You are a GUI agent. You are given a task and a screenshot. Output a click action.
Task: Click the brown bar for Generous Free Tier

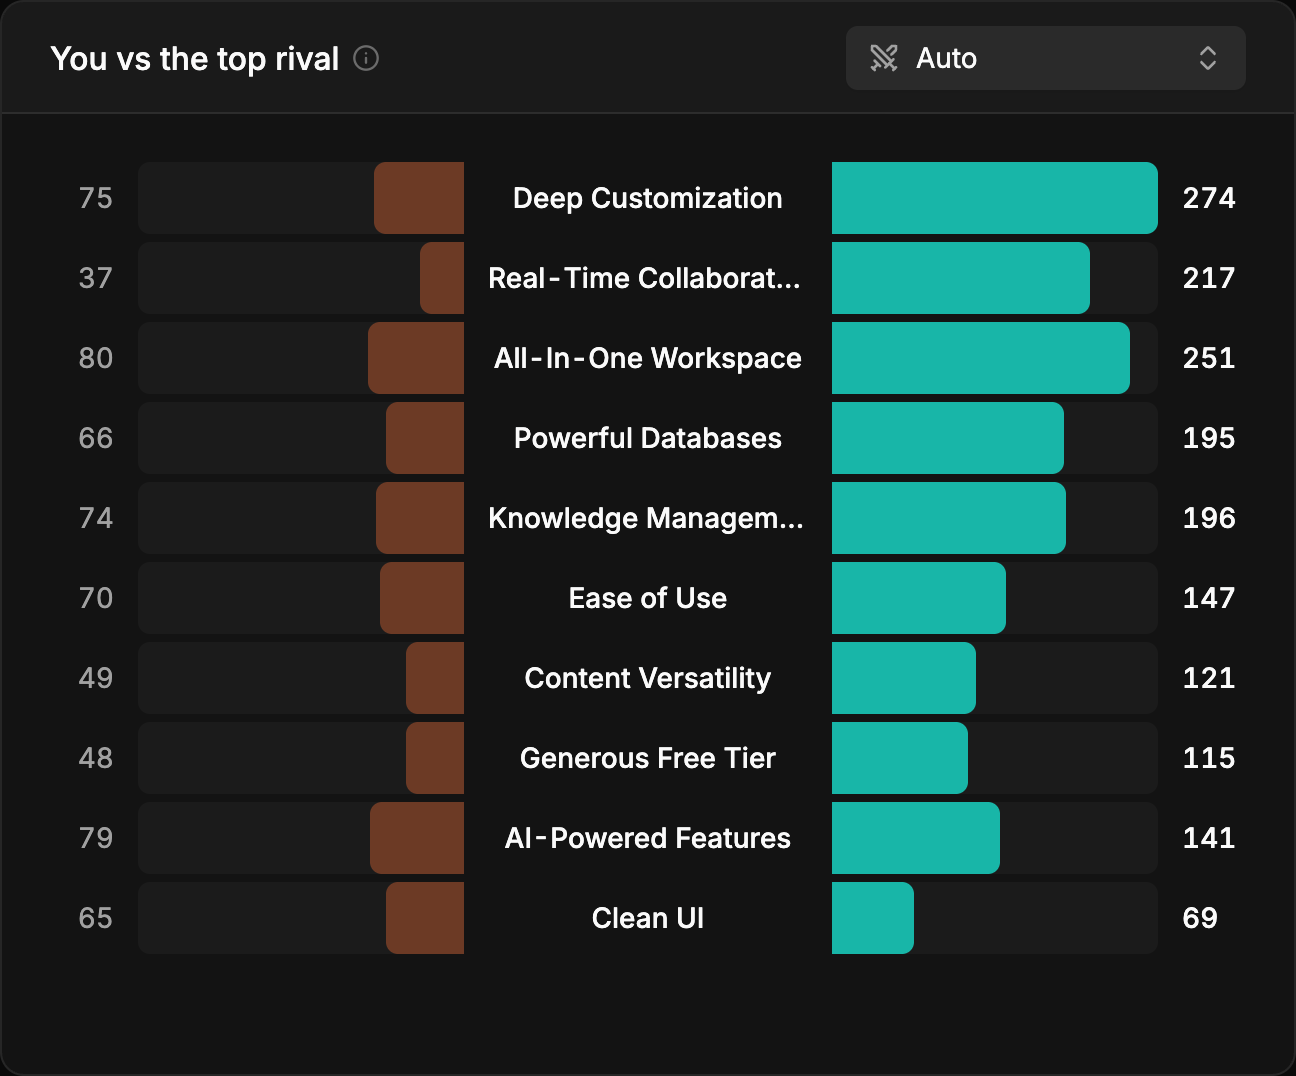coord(435,758)
